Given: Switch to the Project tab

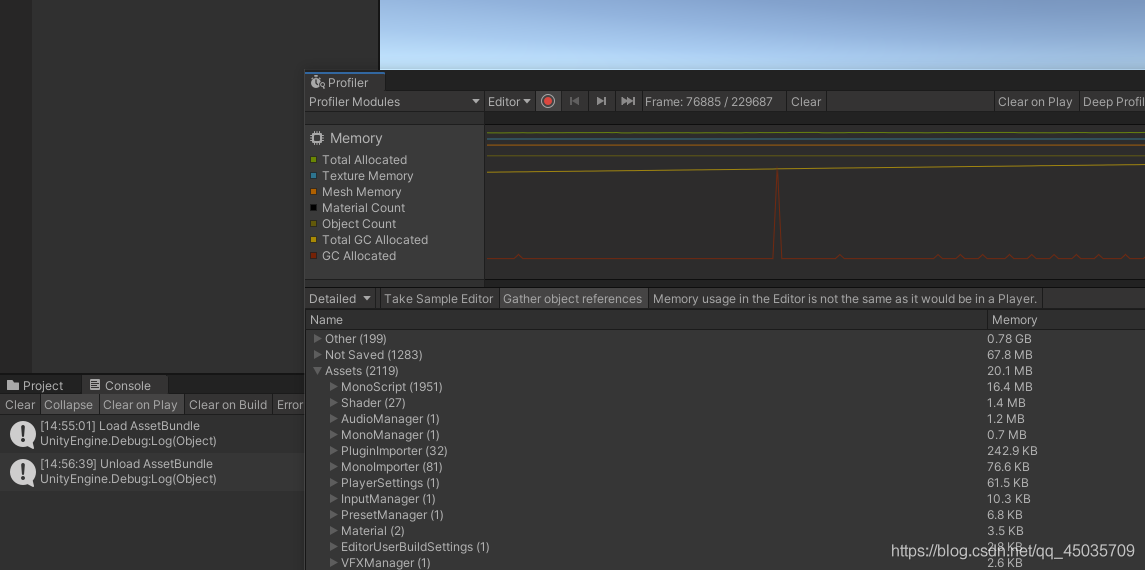Looking at the screenshot, I should 42,385.
